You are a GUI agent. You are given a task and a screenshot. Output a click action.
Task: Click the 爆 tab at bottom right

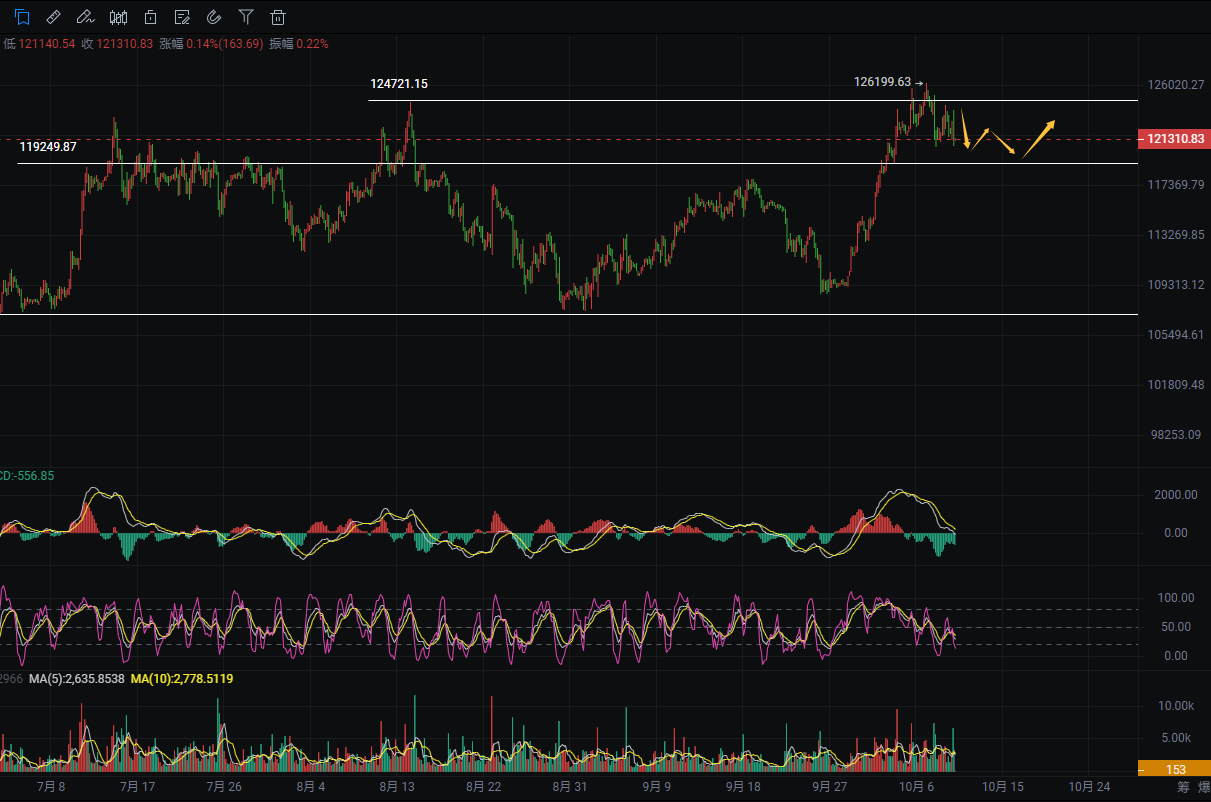1204,787
